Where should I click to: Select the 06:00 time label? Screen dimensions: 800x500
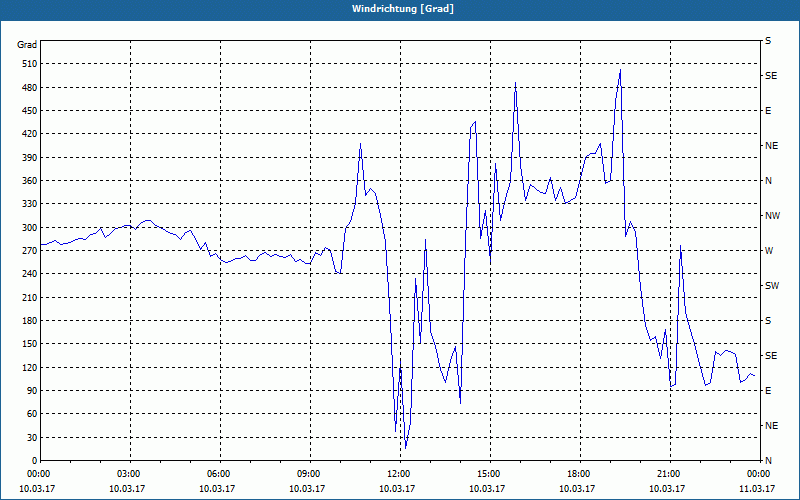coord(220,474)
